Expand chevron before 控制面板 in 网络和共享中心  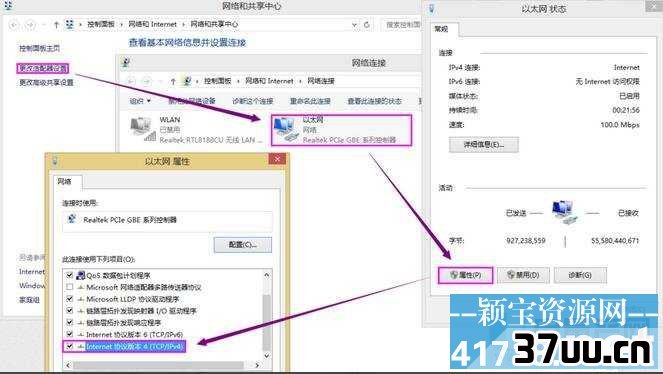coord(80,25)
